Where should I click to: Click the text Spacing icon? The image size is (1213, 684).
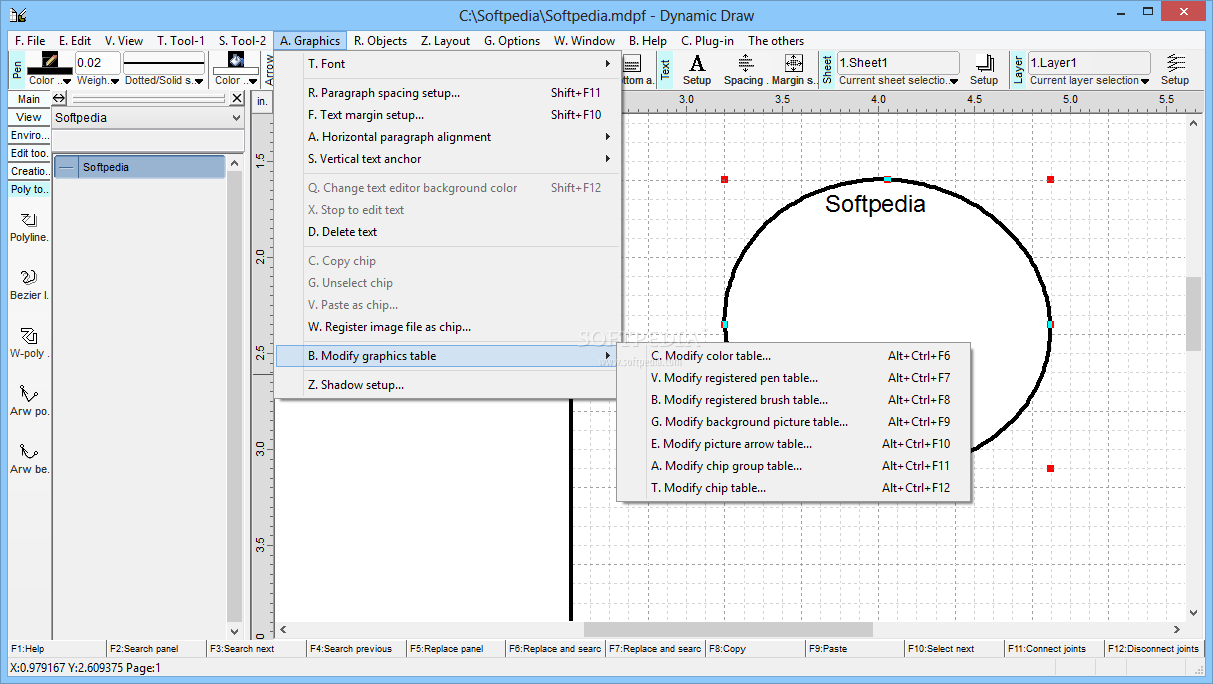click(x=745, y=62)
